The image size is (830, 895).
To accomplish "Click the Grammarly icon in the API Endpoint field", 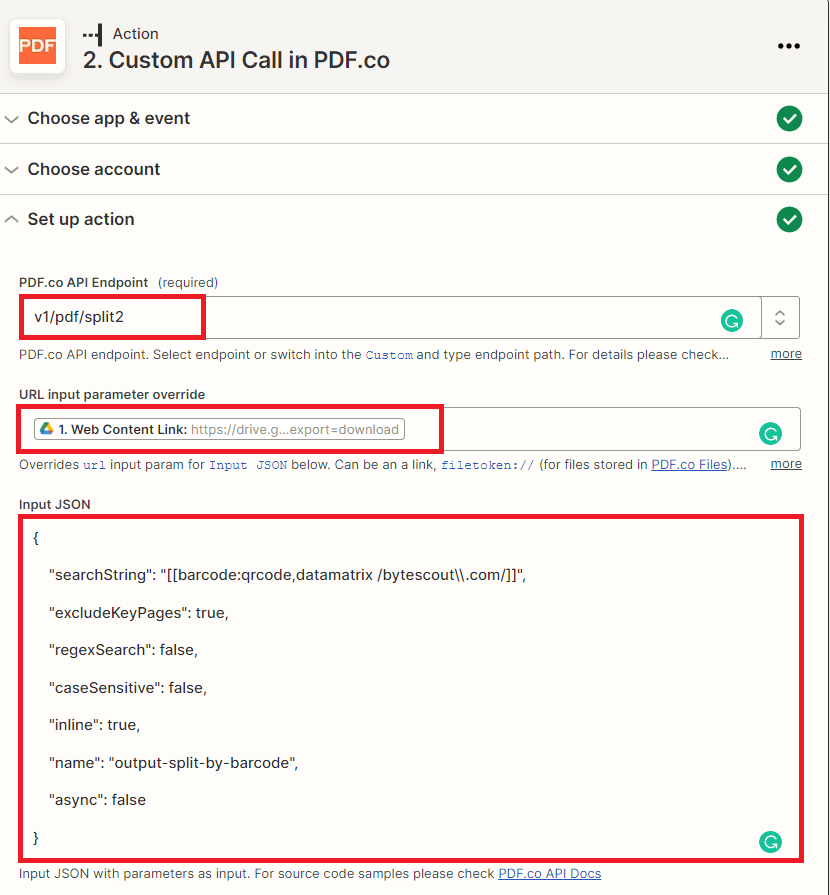I will click(733, 321).
